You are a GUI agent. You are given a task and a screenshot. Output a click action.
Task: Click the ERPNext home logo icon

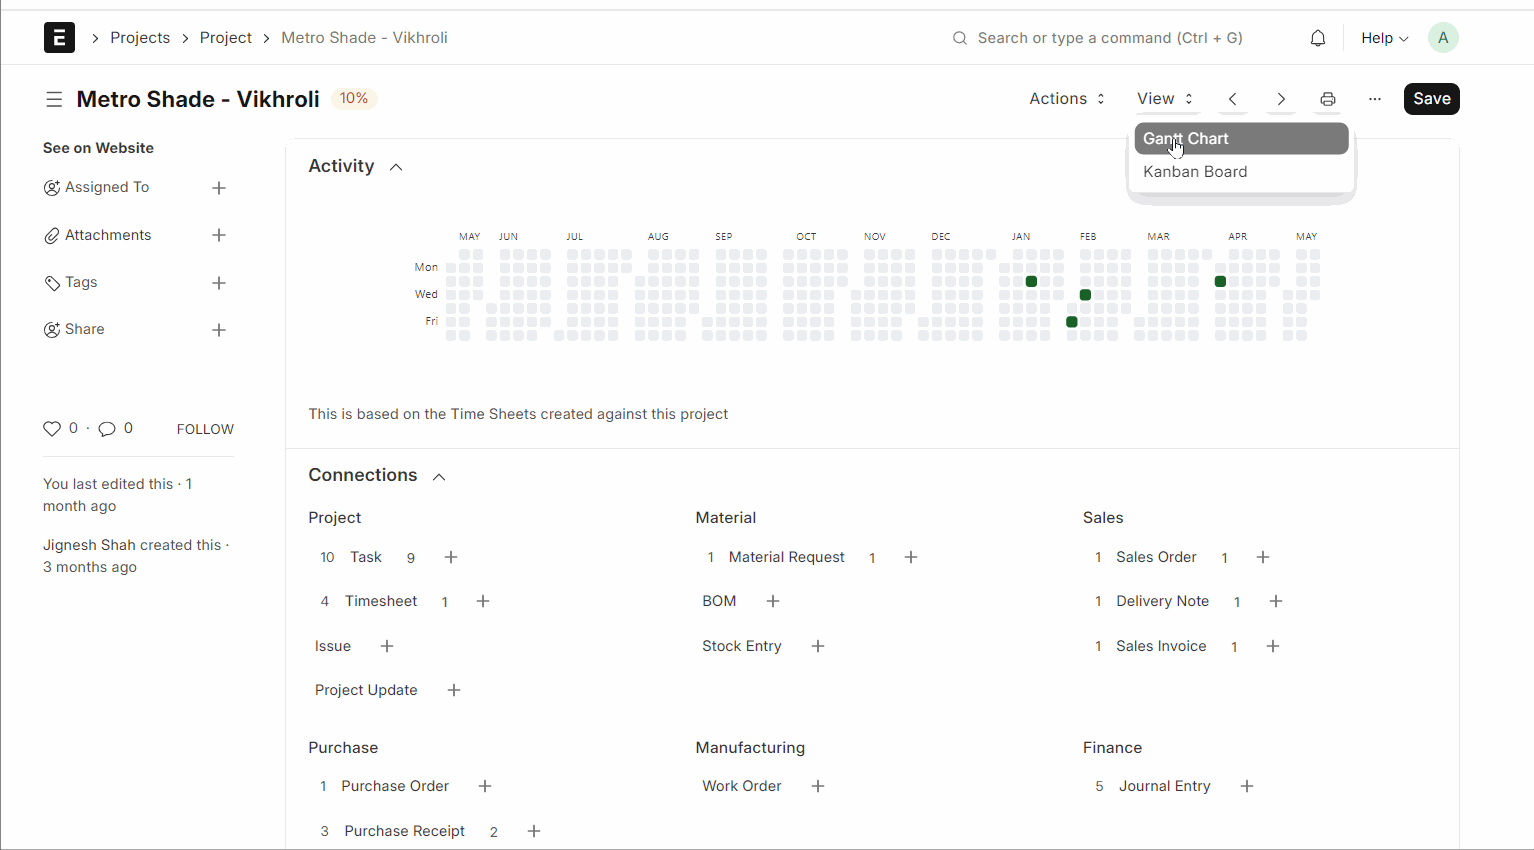click(x=59, y=38)
